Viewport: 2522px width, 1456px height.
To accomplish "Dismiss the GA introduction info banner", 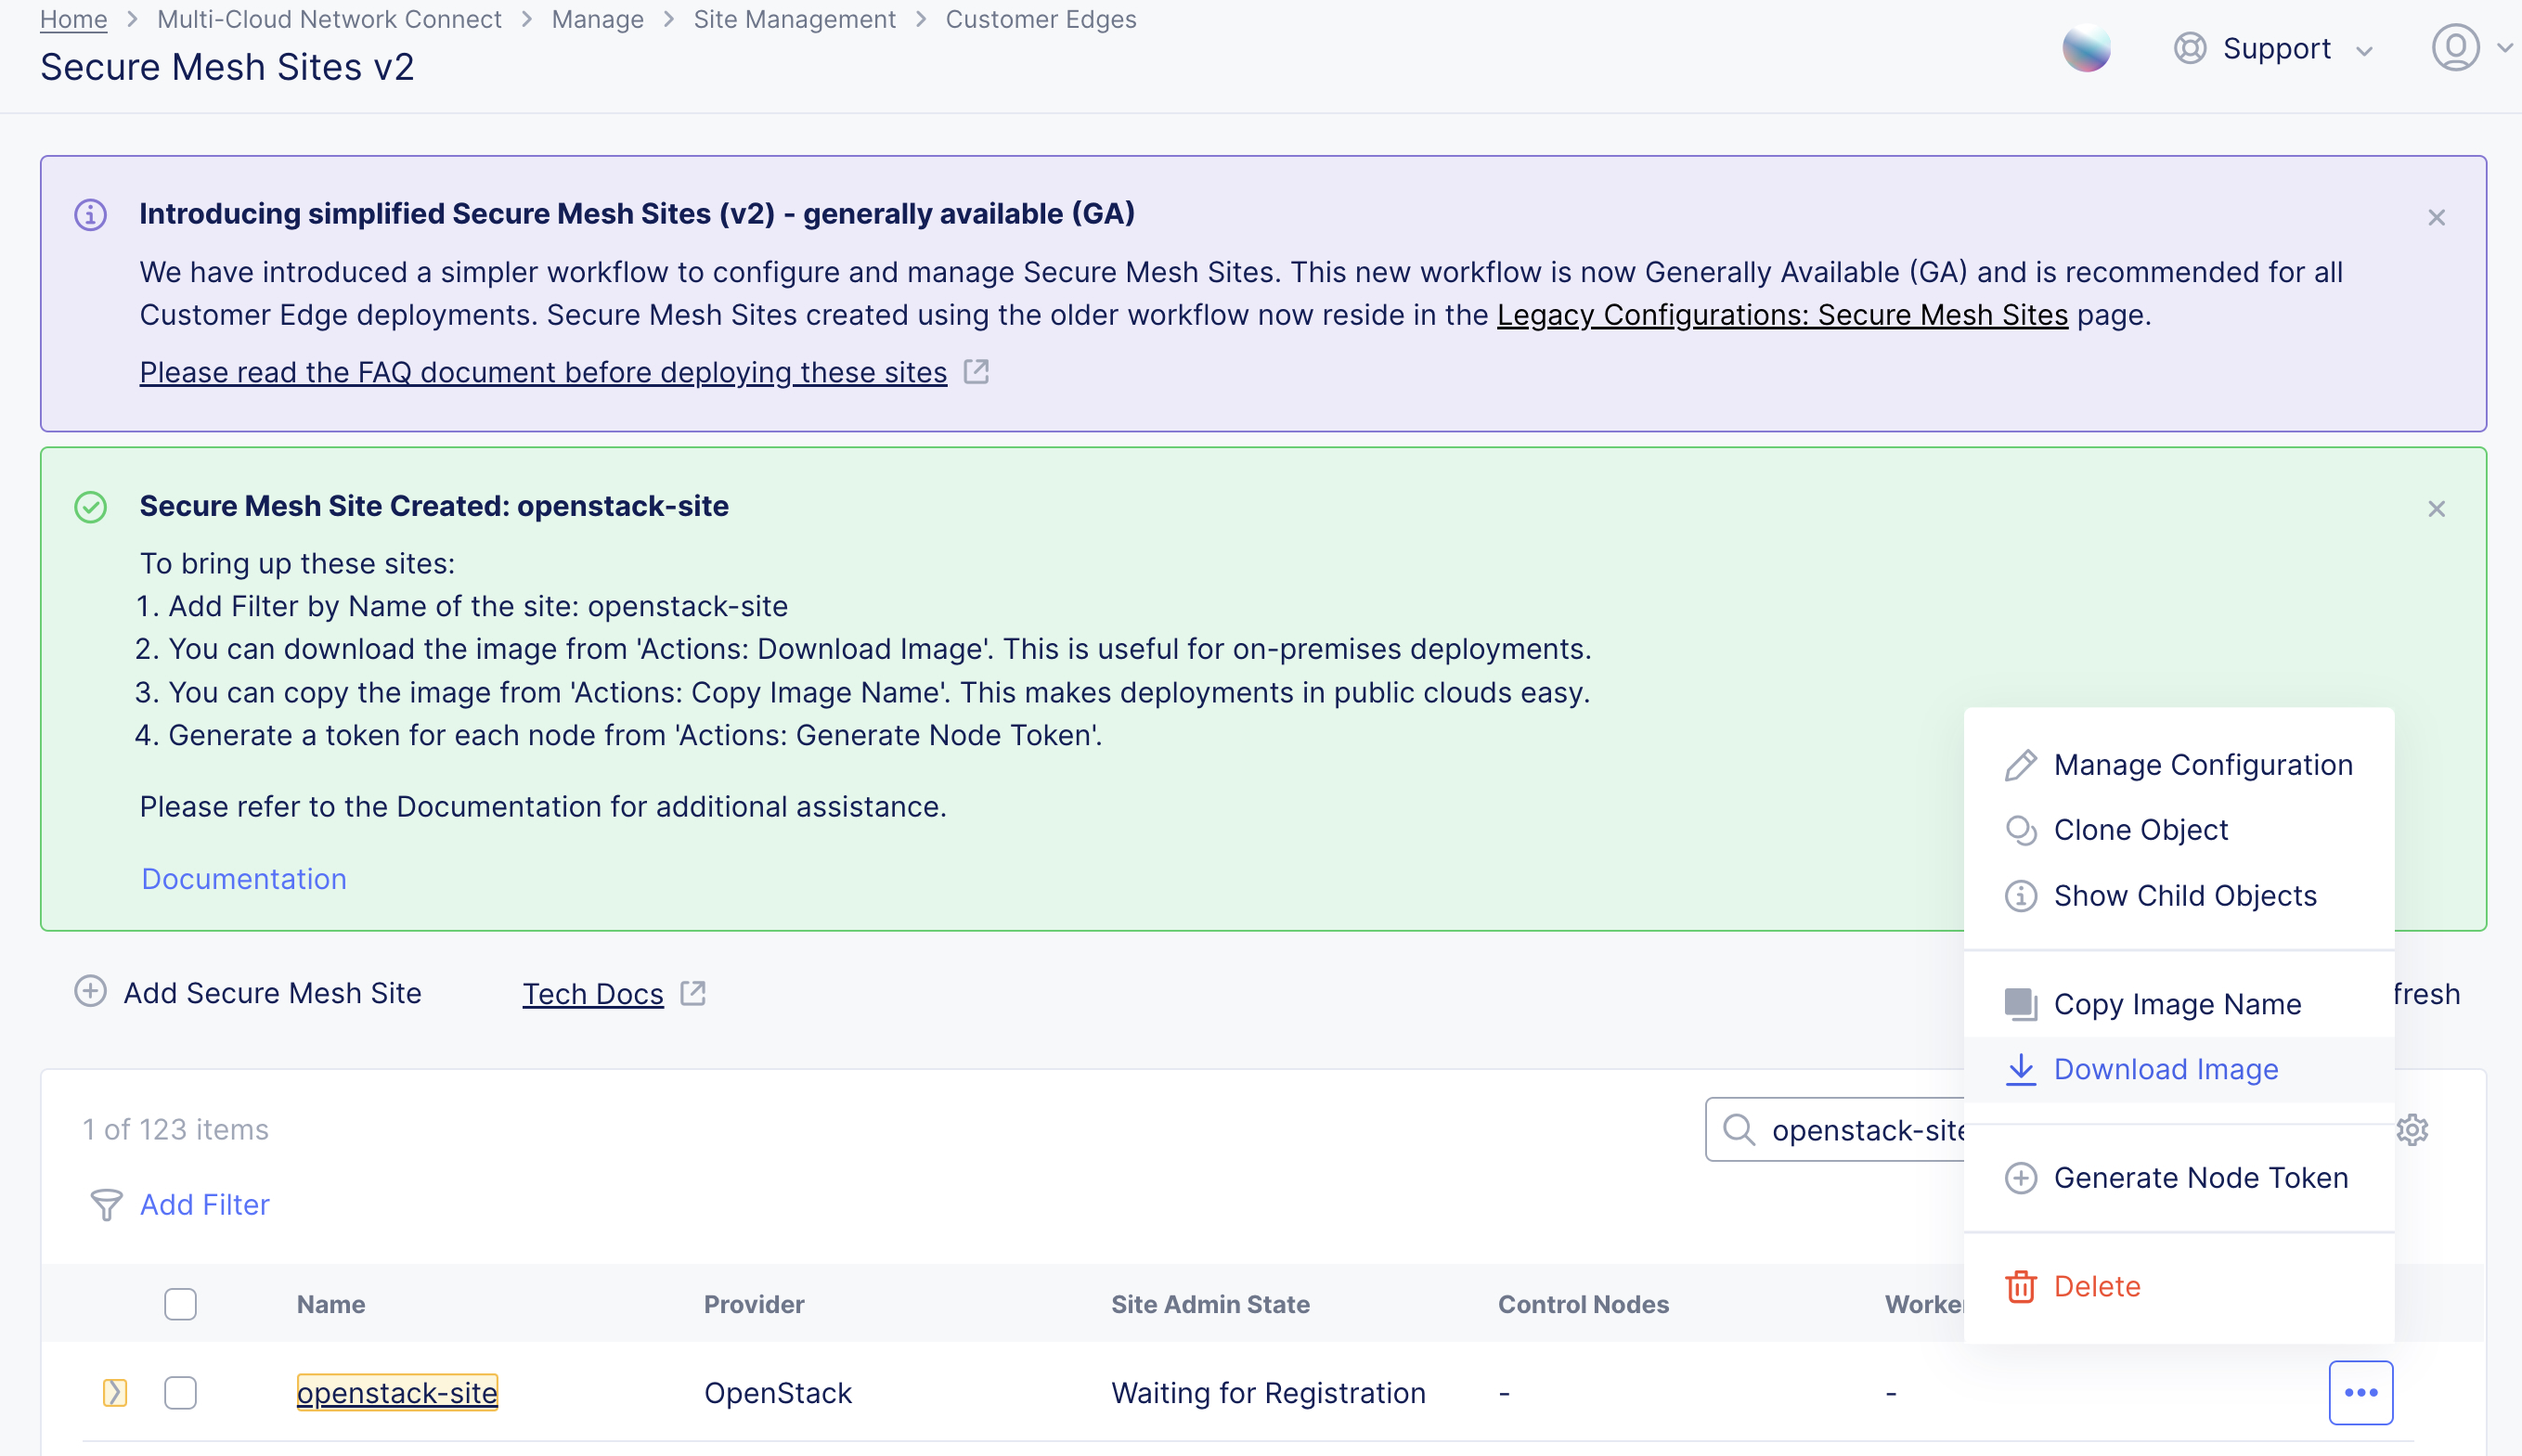I will click(x=2436, y=218).
